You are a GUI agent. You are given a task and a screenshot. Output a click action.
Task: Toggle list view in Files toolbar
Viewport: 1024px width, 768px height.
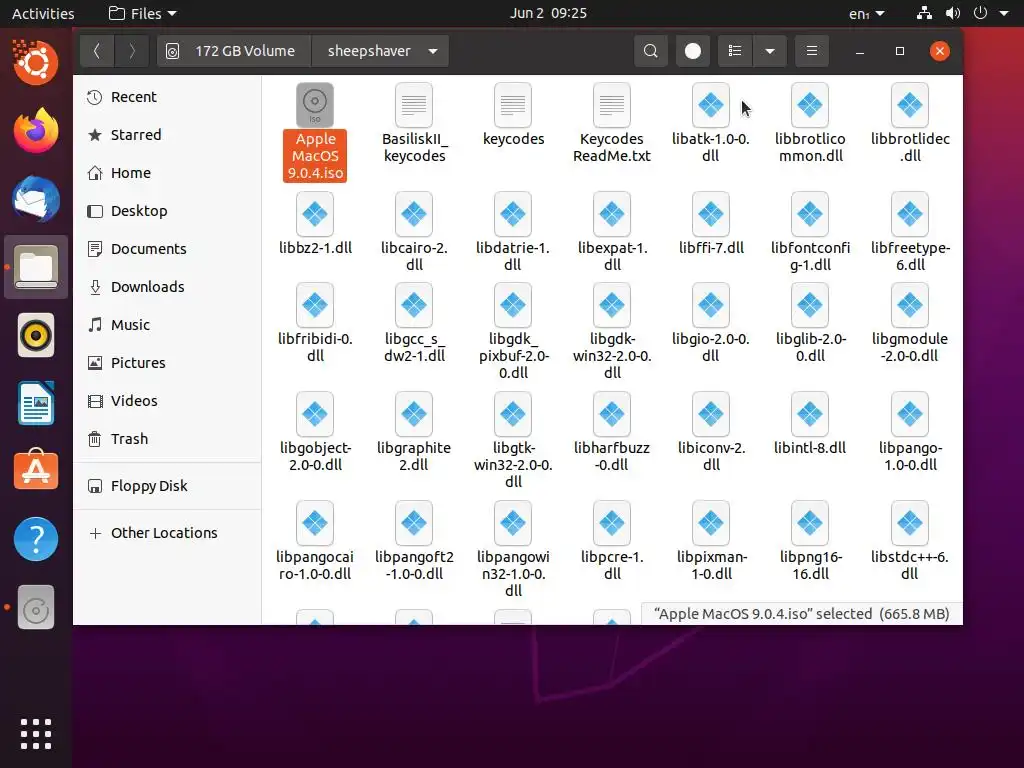pyautogui.click(x=735, y=51)
